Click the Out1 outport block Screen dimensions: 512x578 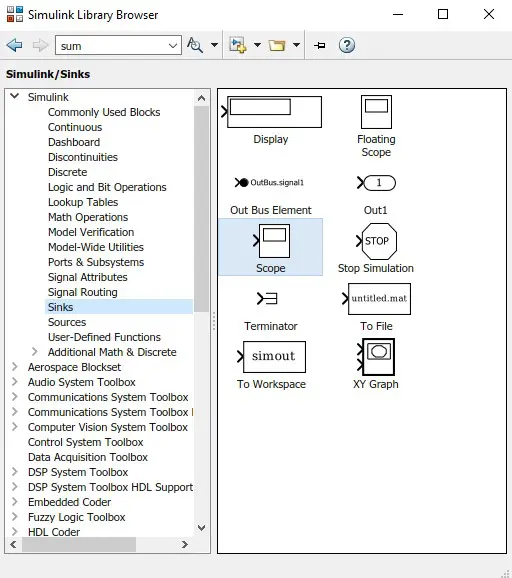click(x=377, y=183)
